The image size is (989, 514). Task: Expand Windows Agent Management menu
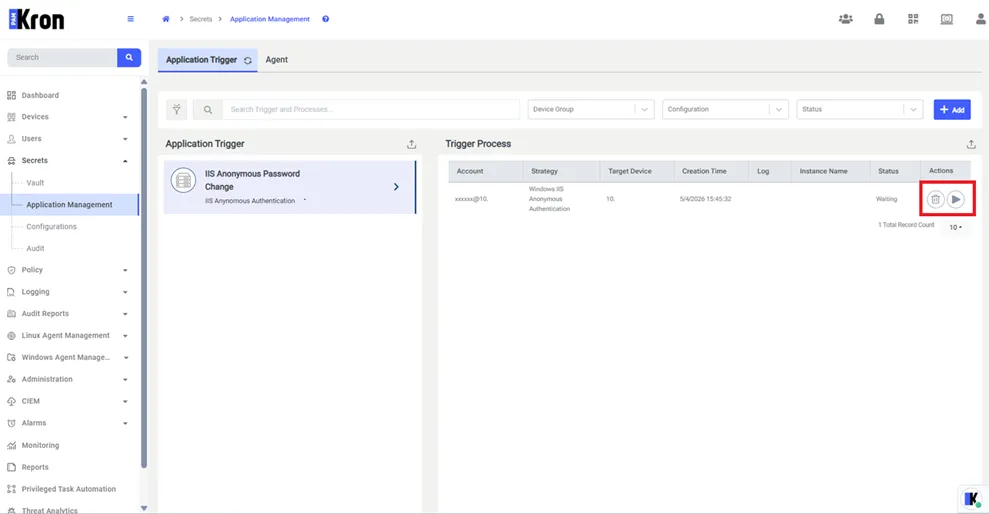pos(125,358)
